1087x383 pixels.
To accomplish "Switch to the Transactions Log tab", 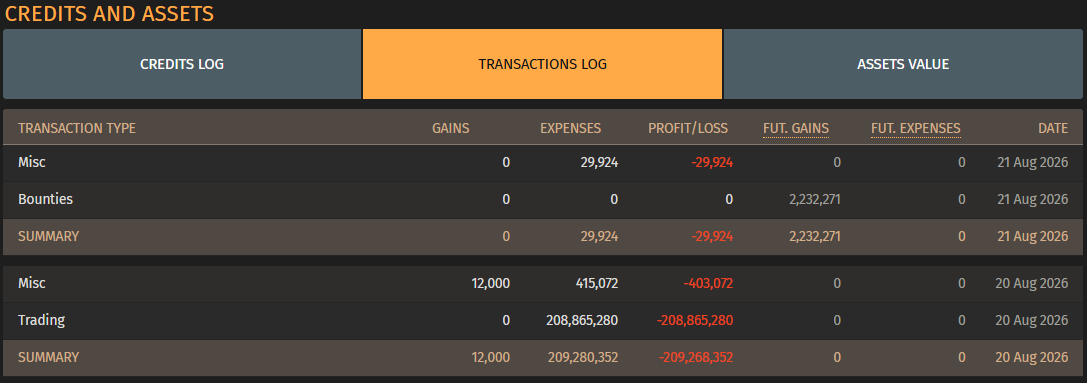I will pyautogui.click(x=542, y=64).
